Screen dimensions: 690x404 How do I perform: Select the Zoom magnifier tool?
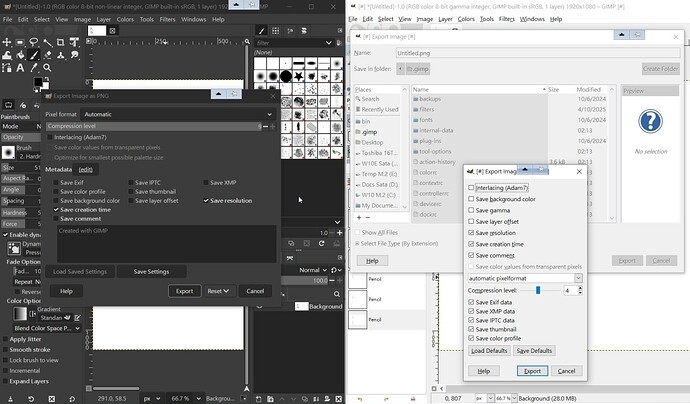47,68
